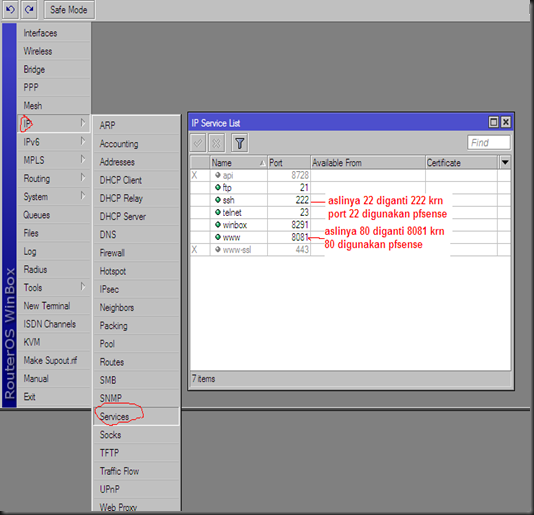Image resolution: width=534 pixels, height=515 pixels.
Task: Select the www service row
Action: (350, 237)
